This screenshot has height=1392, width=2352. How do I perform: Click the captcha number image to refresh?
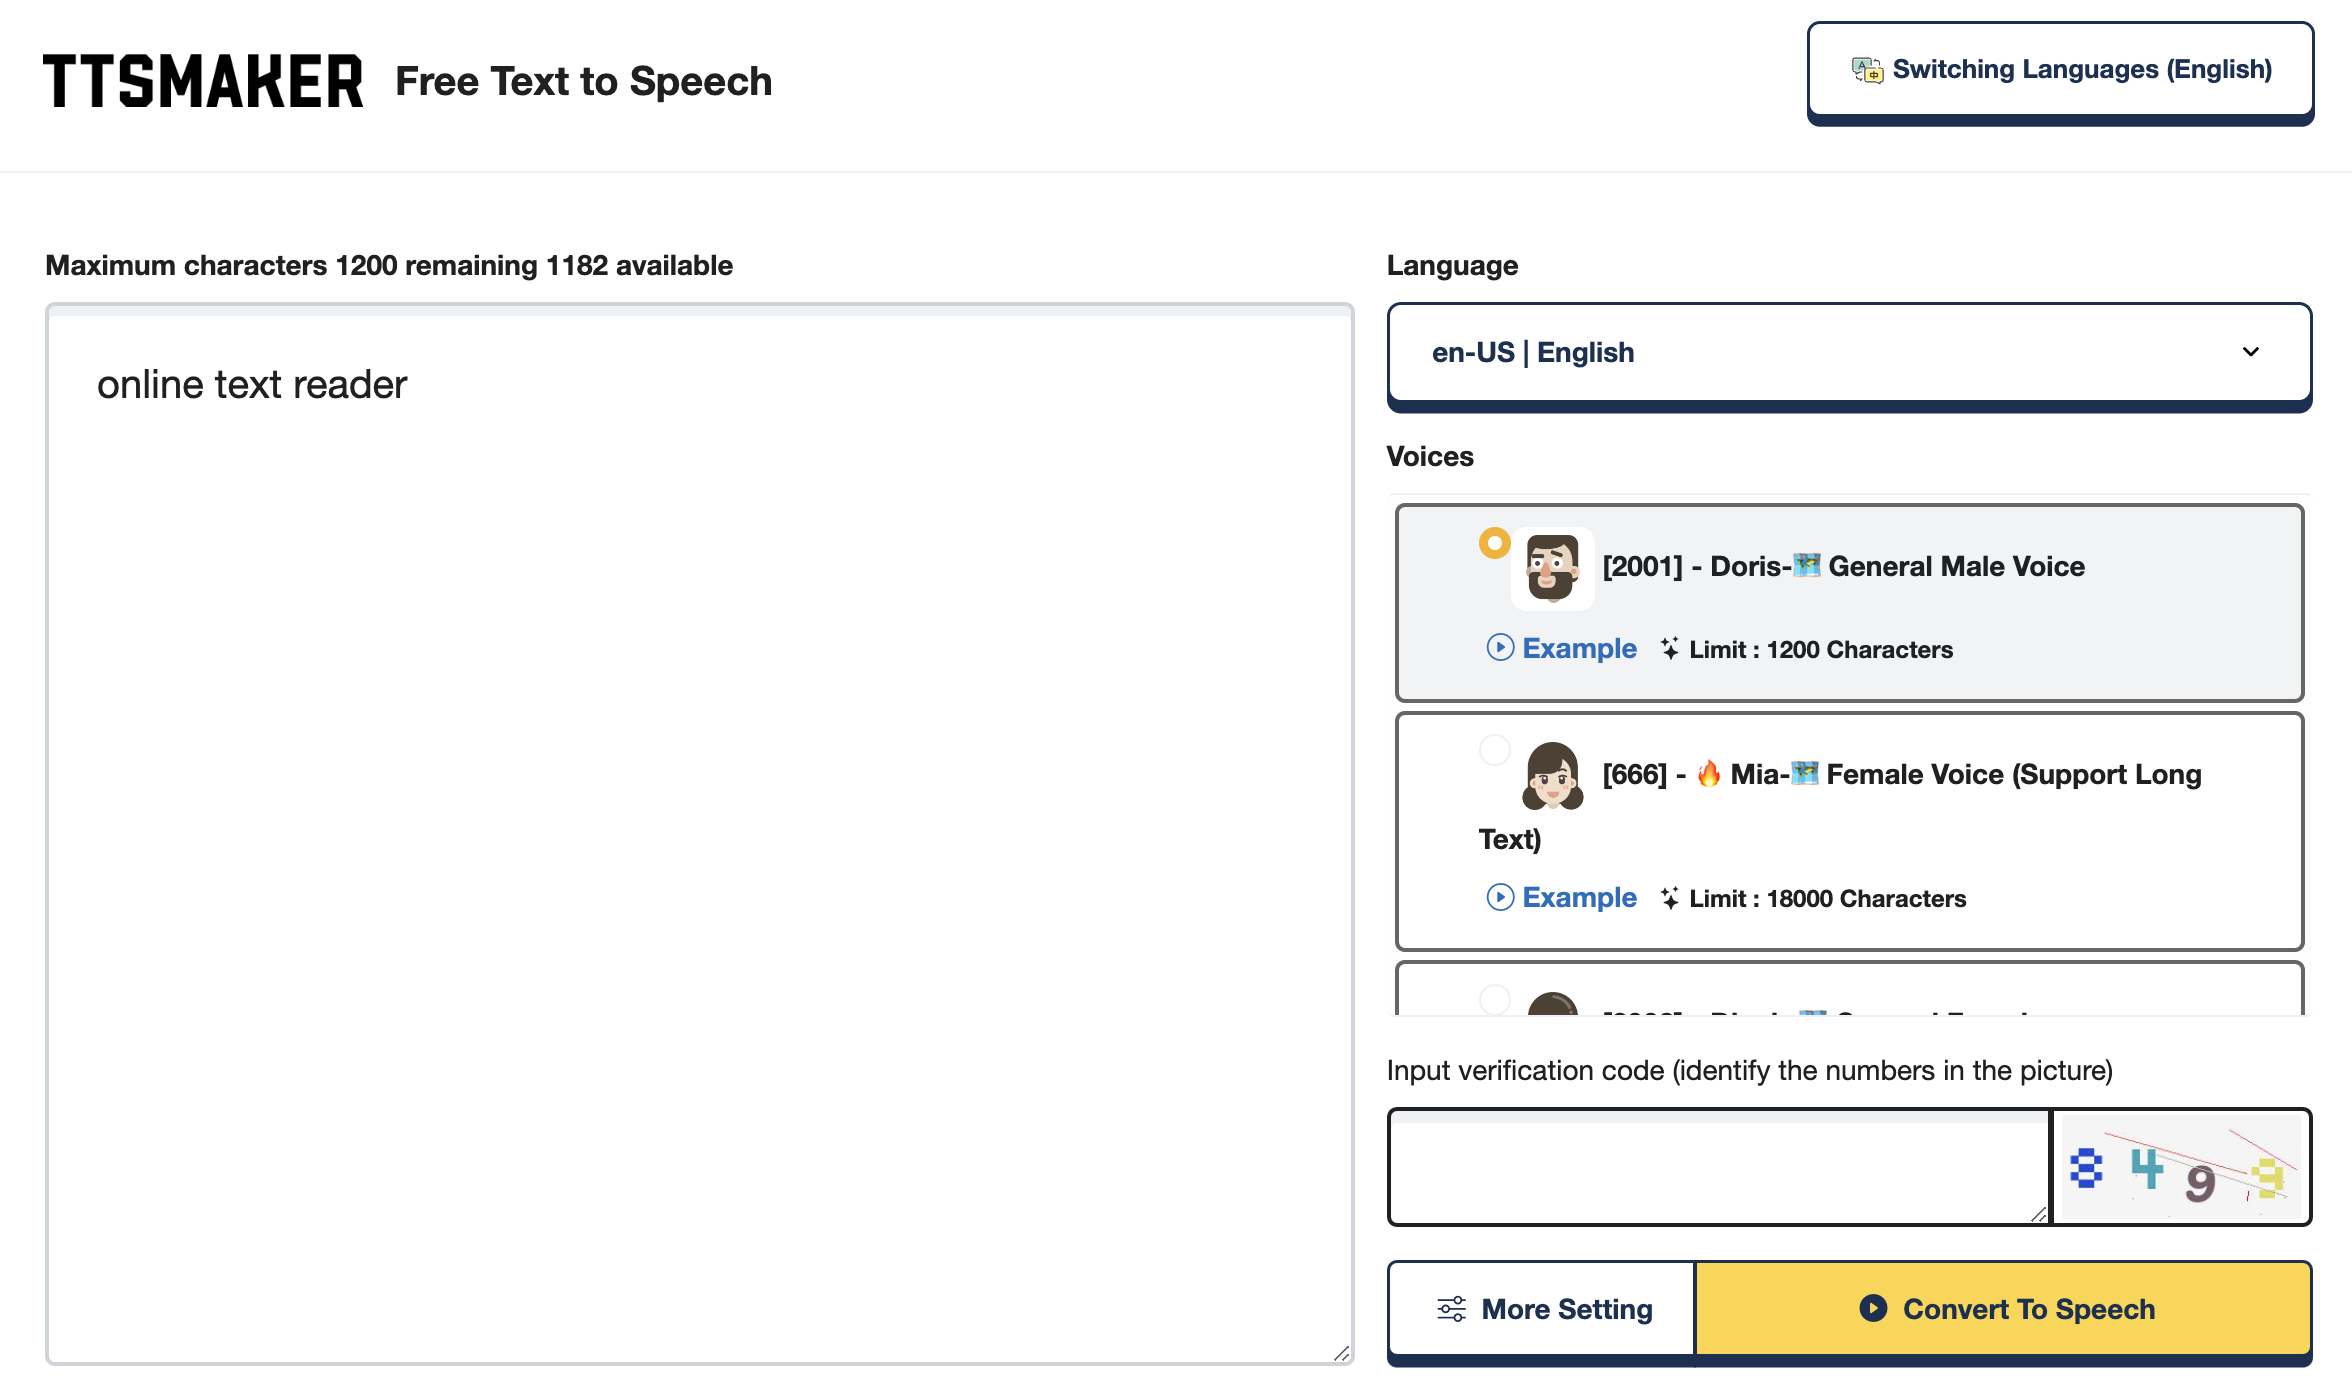[x=2181, y=1166]
